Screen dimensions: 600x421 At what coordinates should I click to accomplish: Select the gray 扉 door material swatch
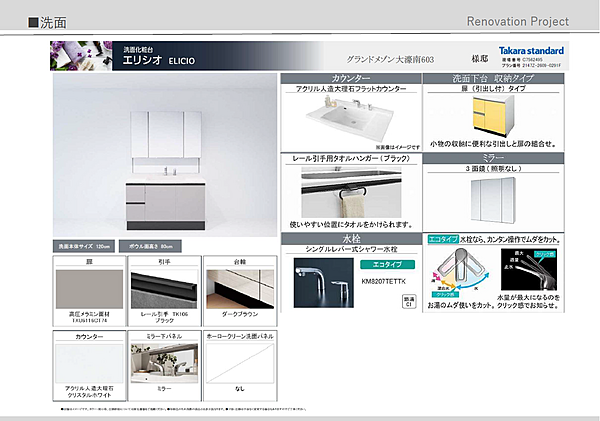pyautogui.click(x=90, y=289)
